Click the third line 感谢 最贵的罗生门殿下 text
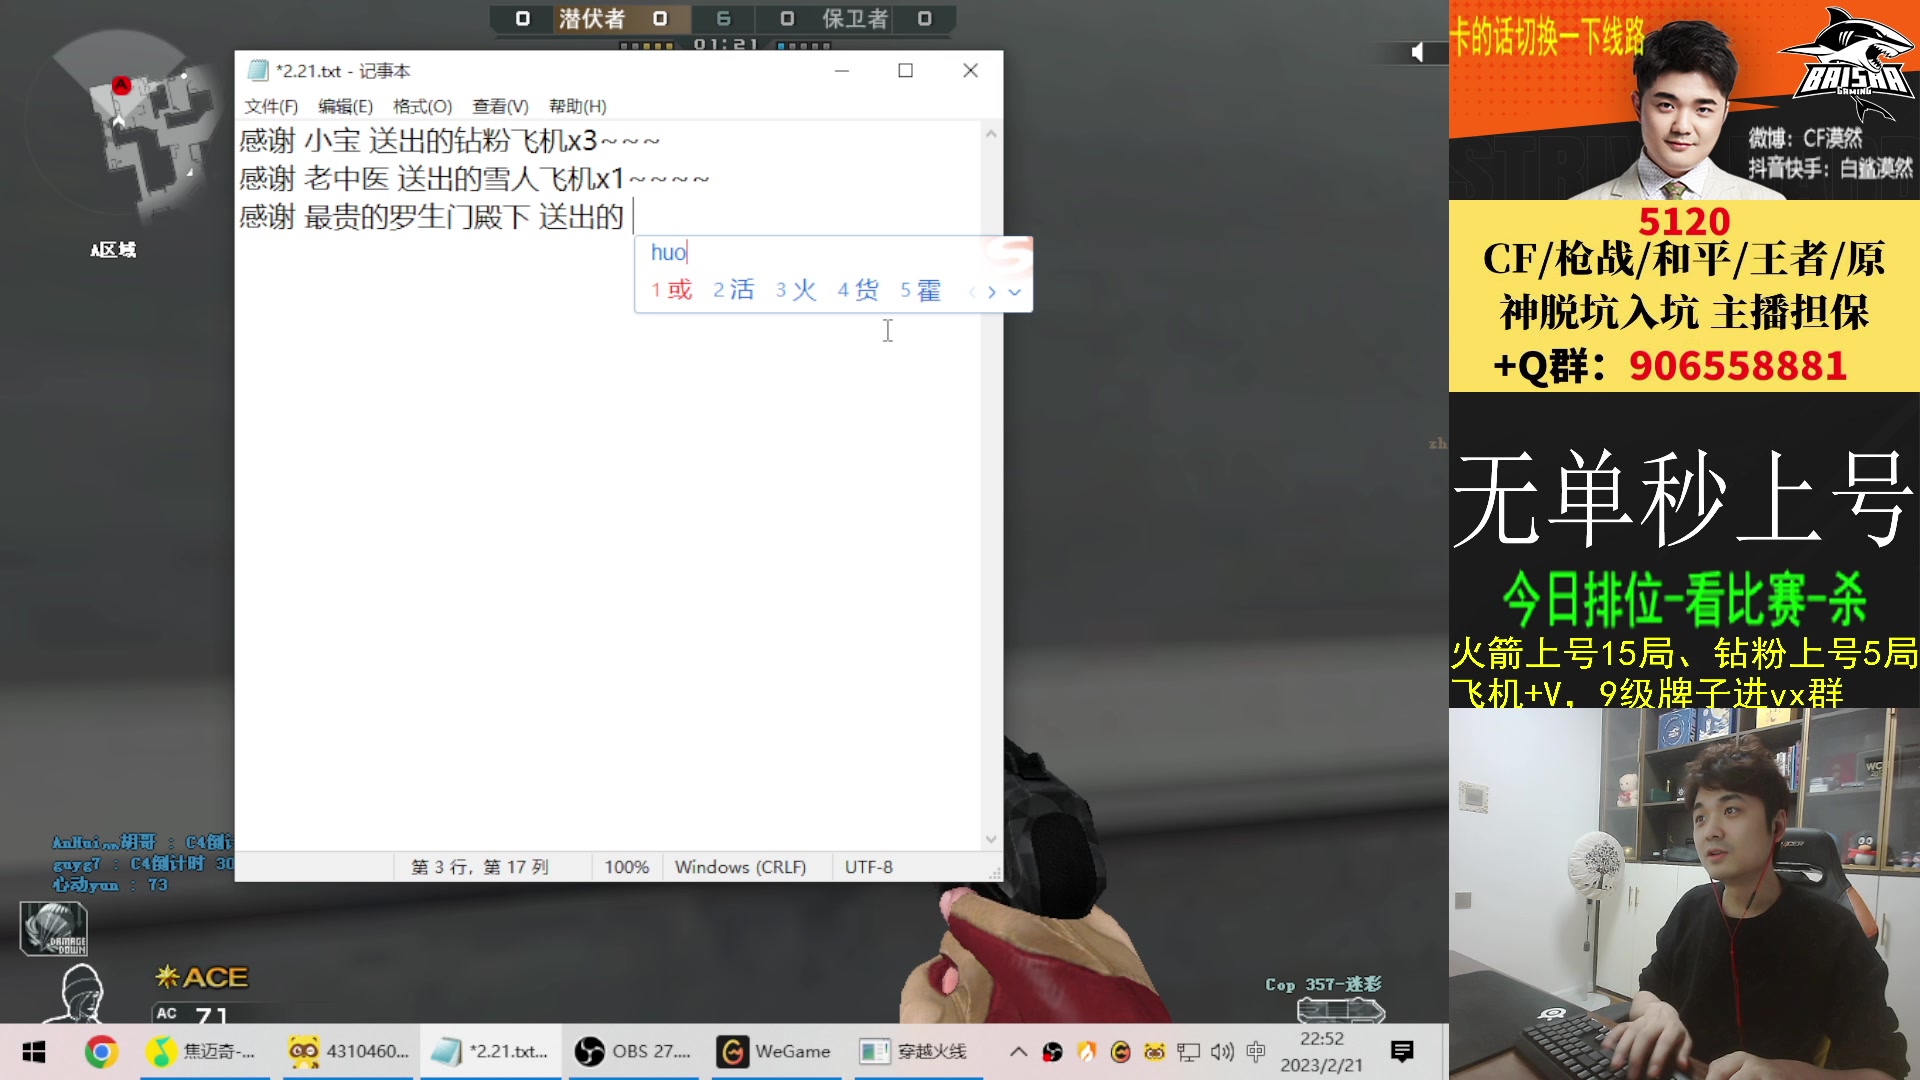Screen dimensions: 1920x1080 (x=431, y=217)
